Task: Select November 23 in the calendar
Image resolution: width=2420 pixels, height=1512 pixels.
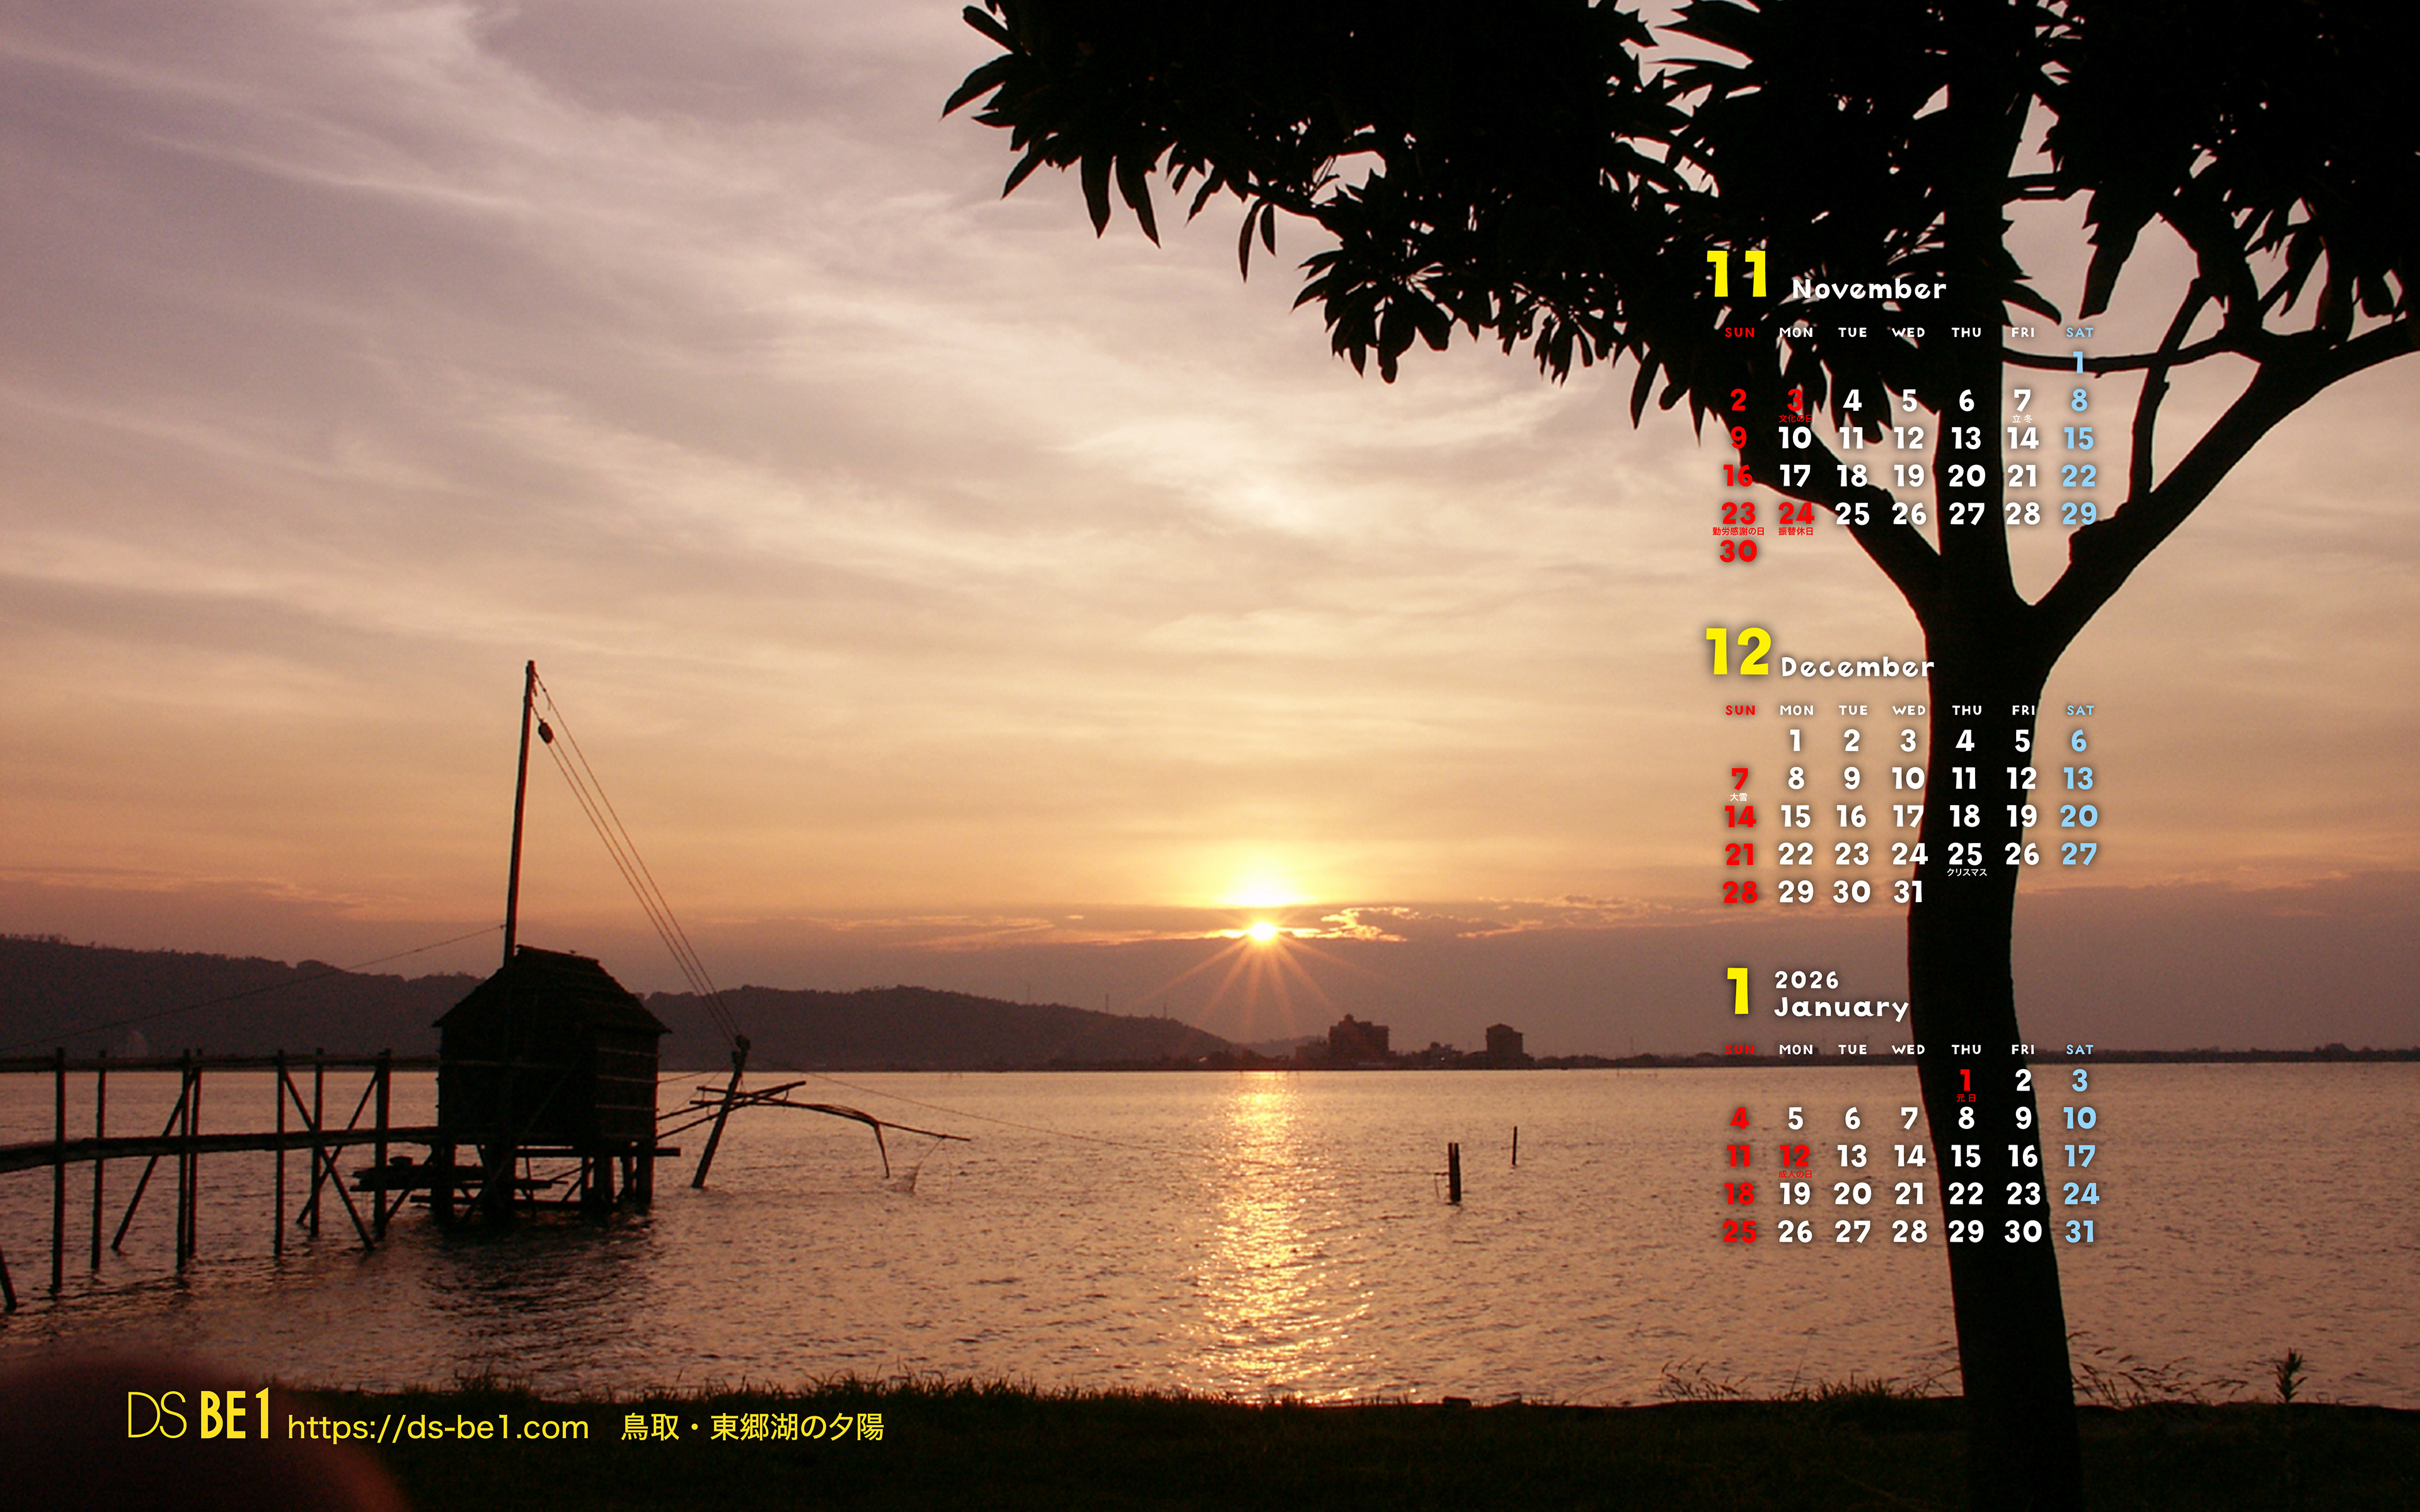Action: [1738, 514]
